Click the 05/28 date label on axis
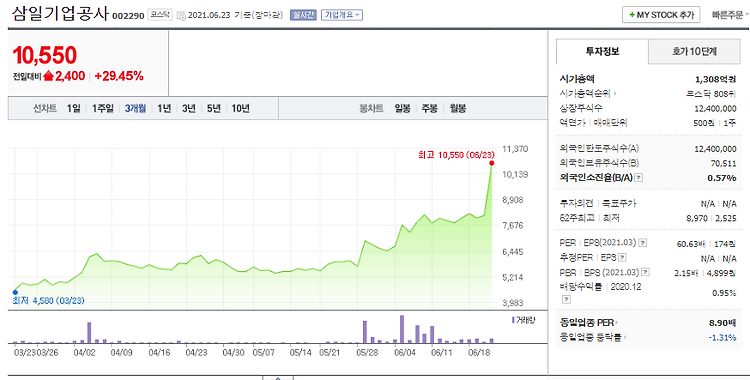The width and height of the screenshot is (750, 380). click(367, 353)
